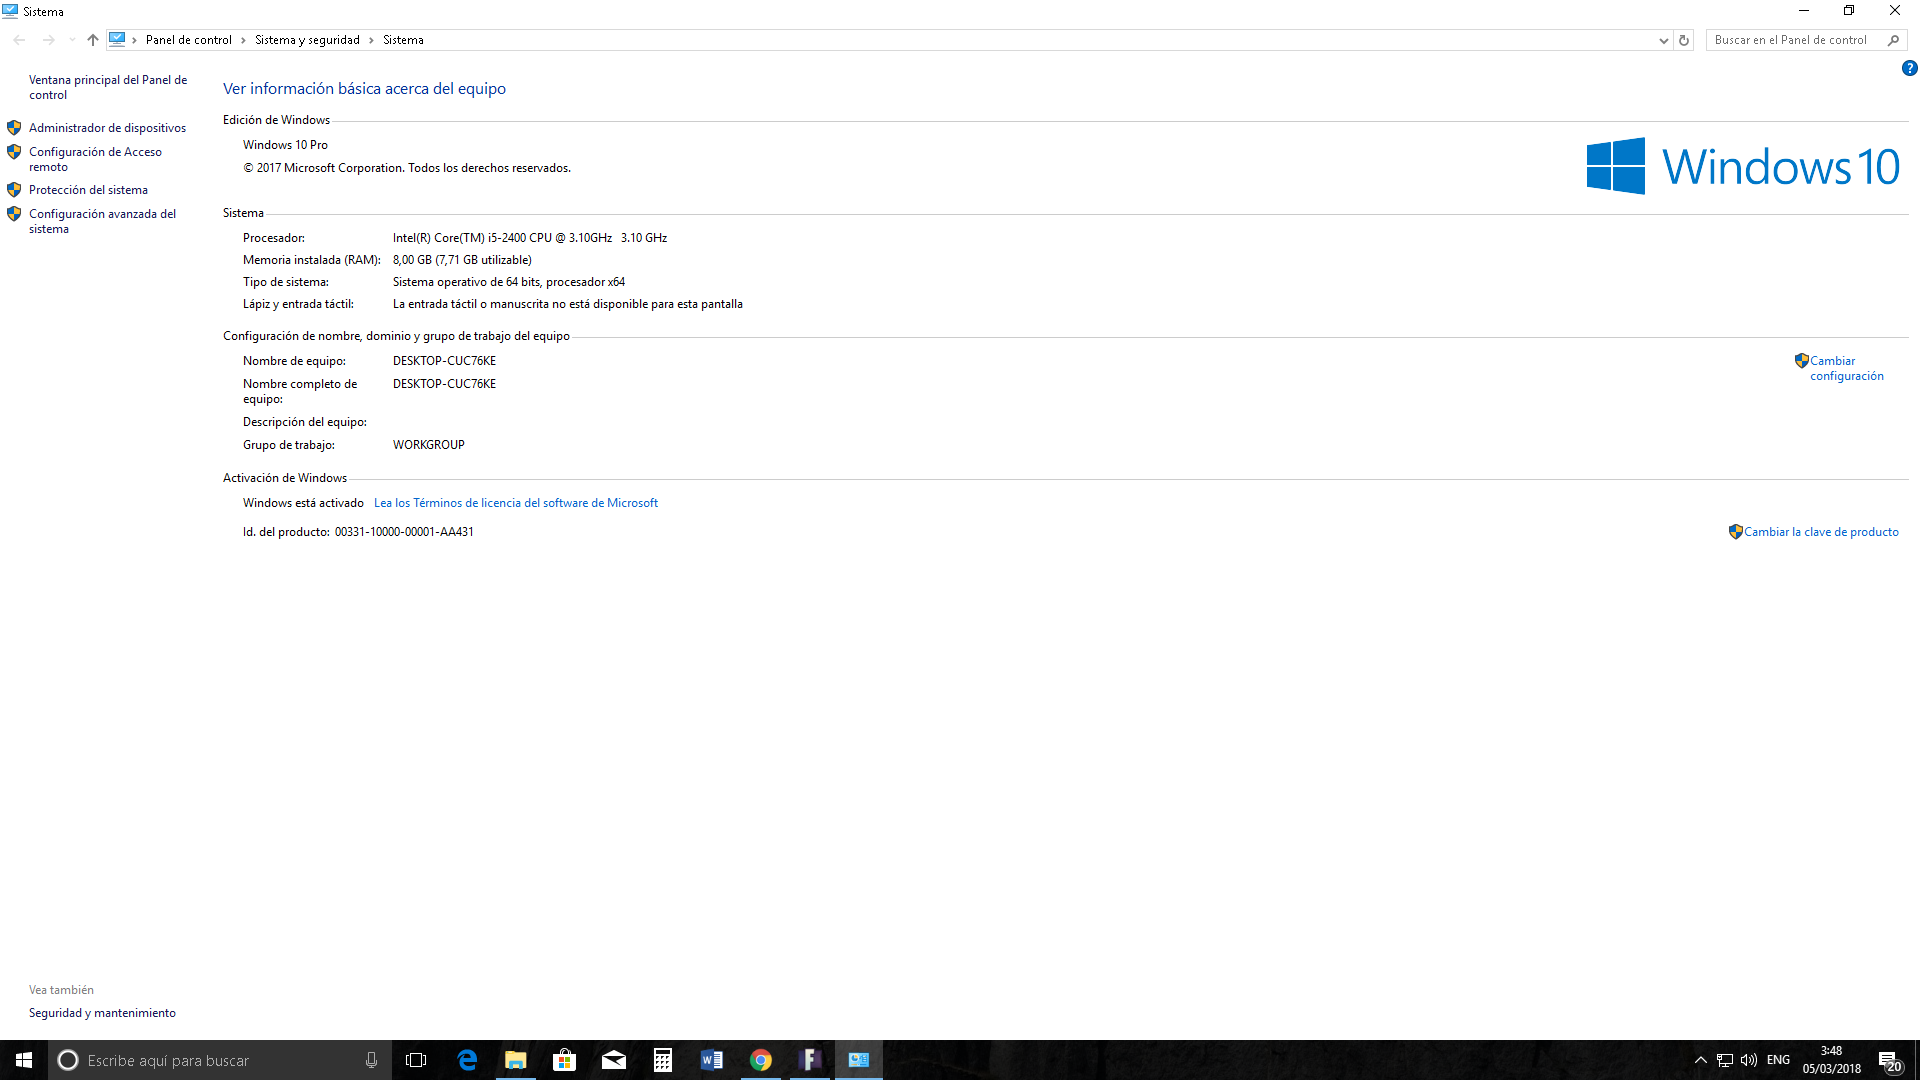This screenshot has height=1080, width=1920.
Task: Click the blue help question mark icon
Action: pyautogui.click(x=1909, y=68)
